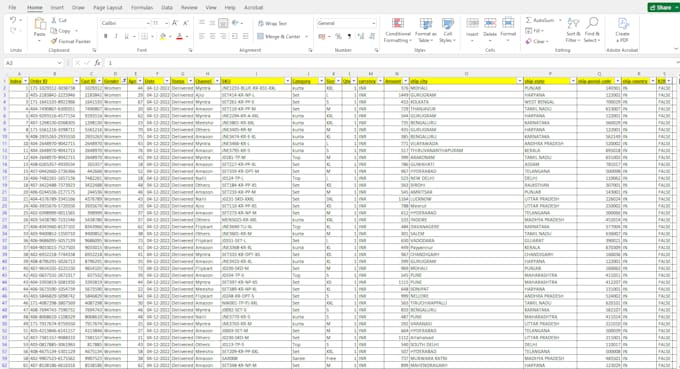680x369 pixels.
Task: Switch to the Insert tab
Action: point(57,7)
